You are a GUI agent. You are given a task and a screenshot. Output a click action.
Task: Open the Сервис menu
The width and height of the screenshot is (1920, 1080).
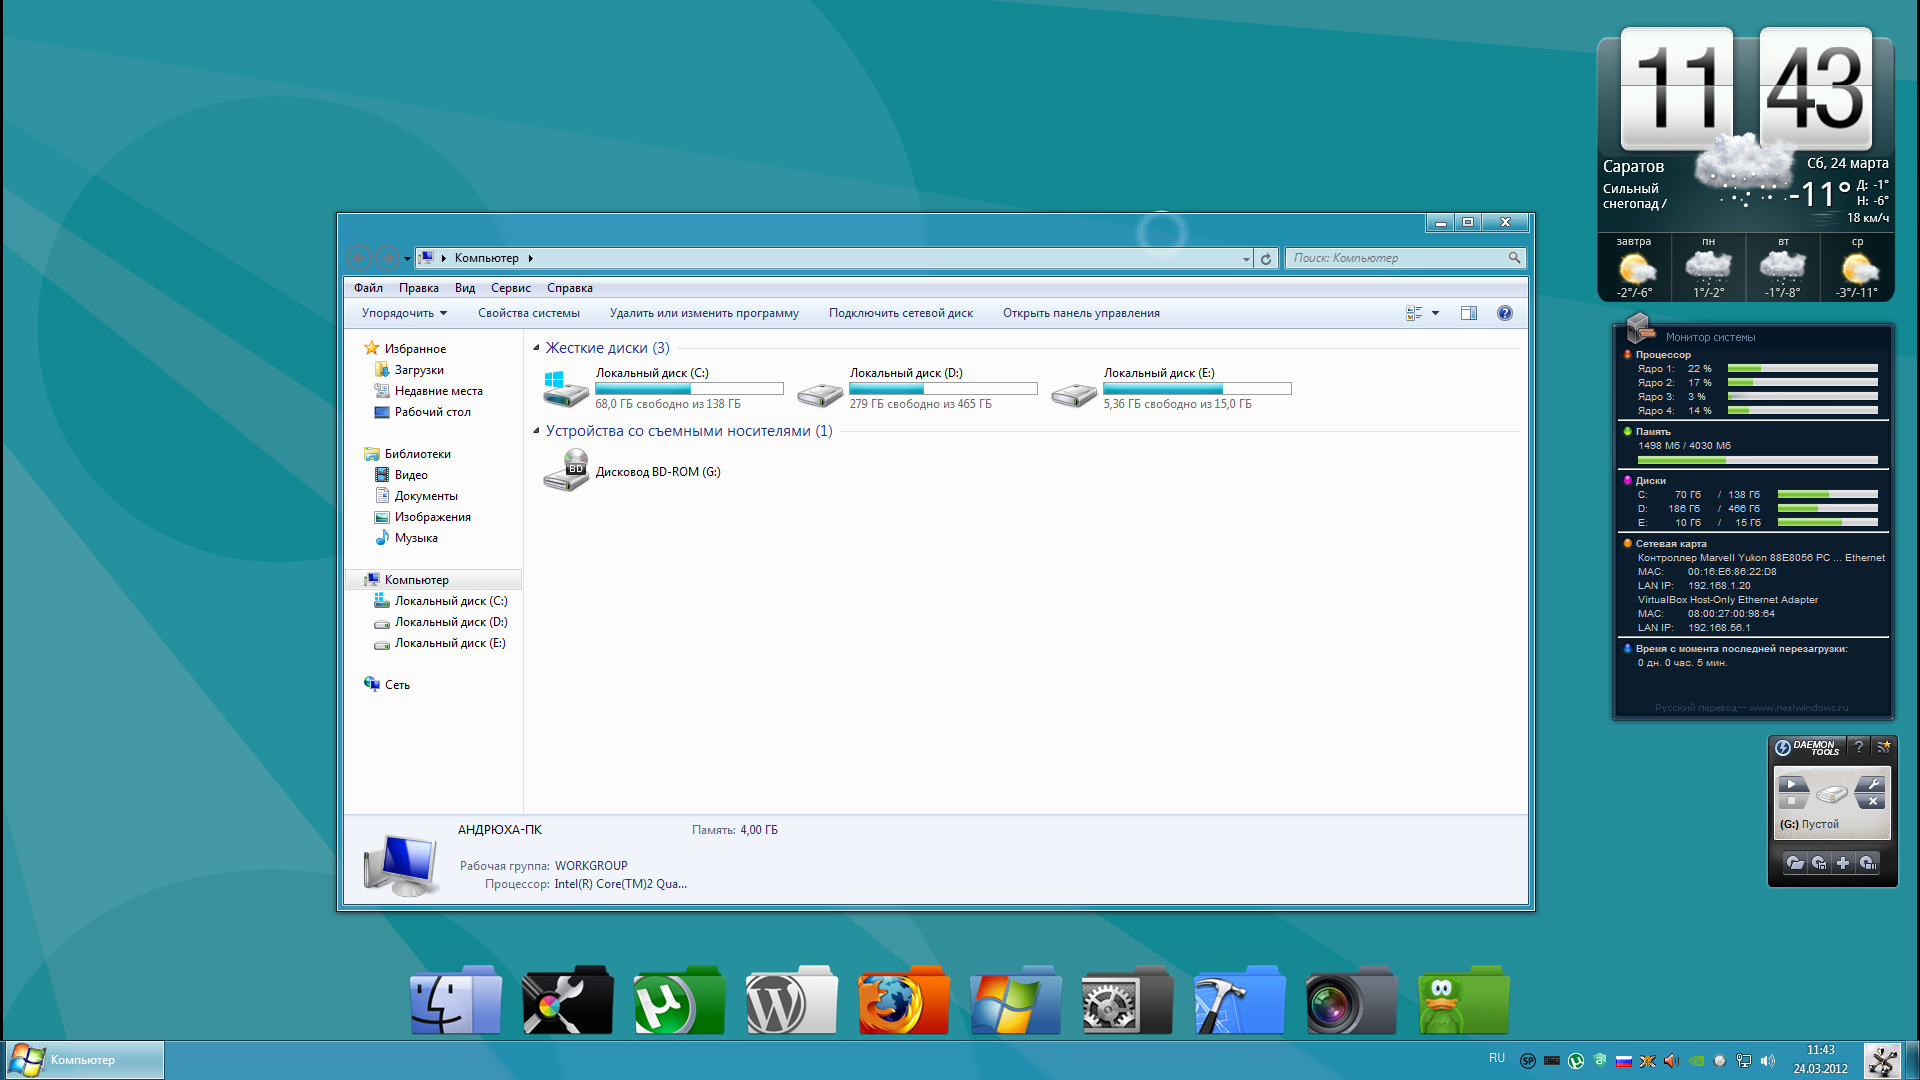point(510,288)
